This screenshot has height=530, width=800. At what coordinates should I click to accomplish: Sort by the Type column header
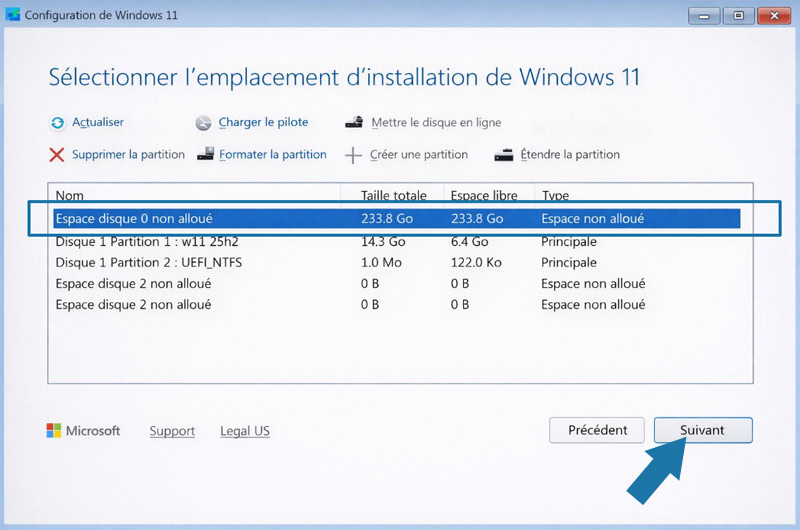[x=555, y=195]
